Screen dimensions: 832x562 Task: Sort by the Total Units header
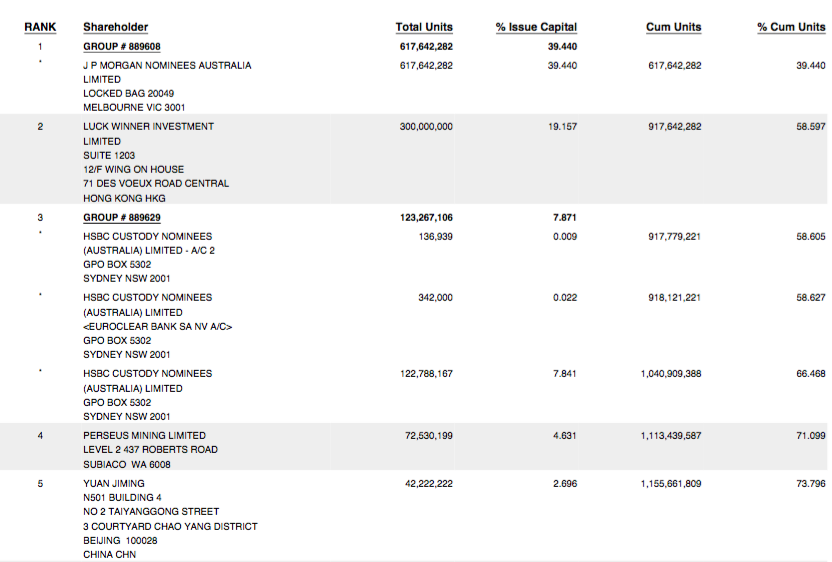[424, 27]
